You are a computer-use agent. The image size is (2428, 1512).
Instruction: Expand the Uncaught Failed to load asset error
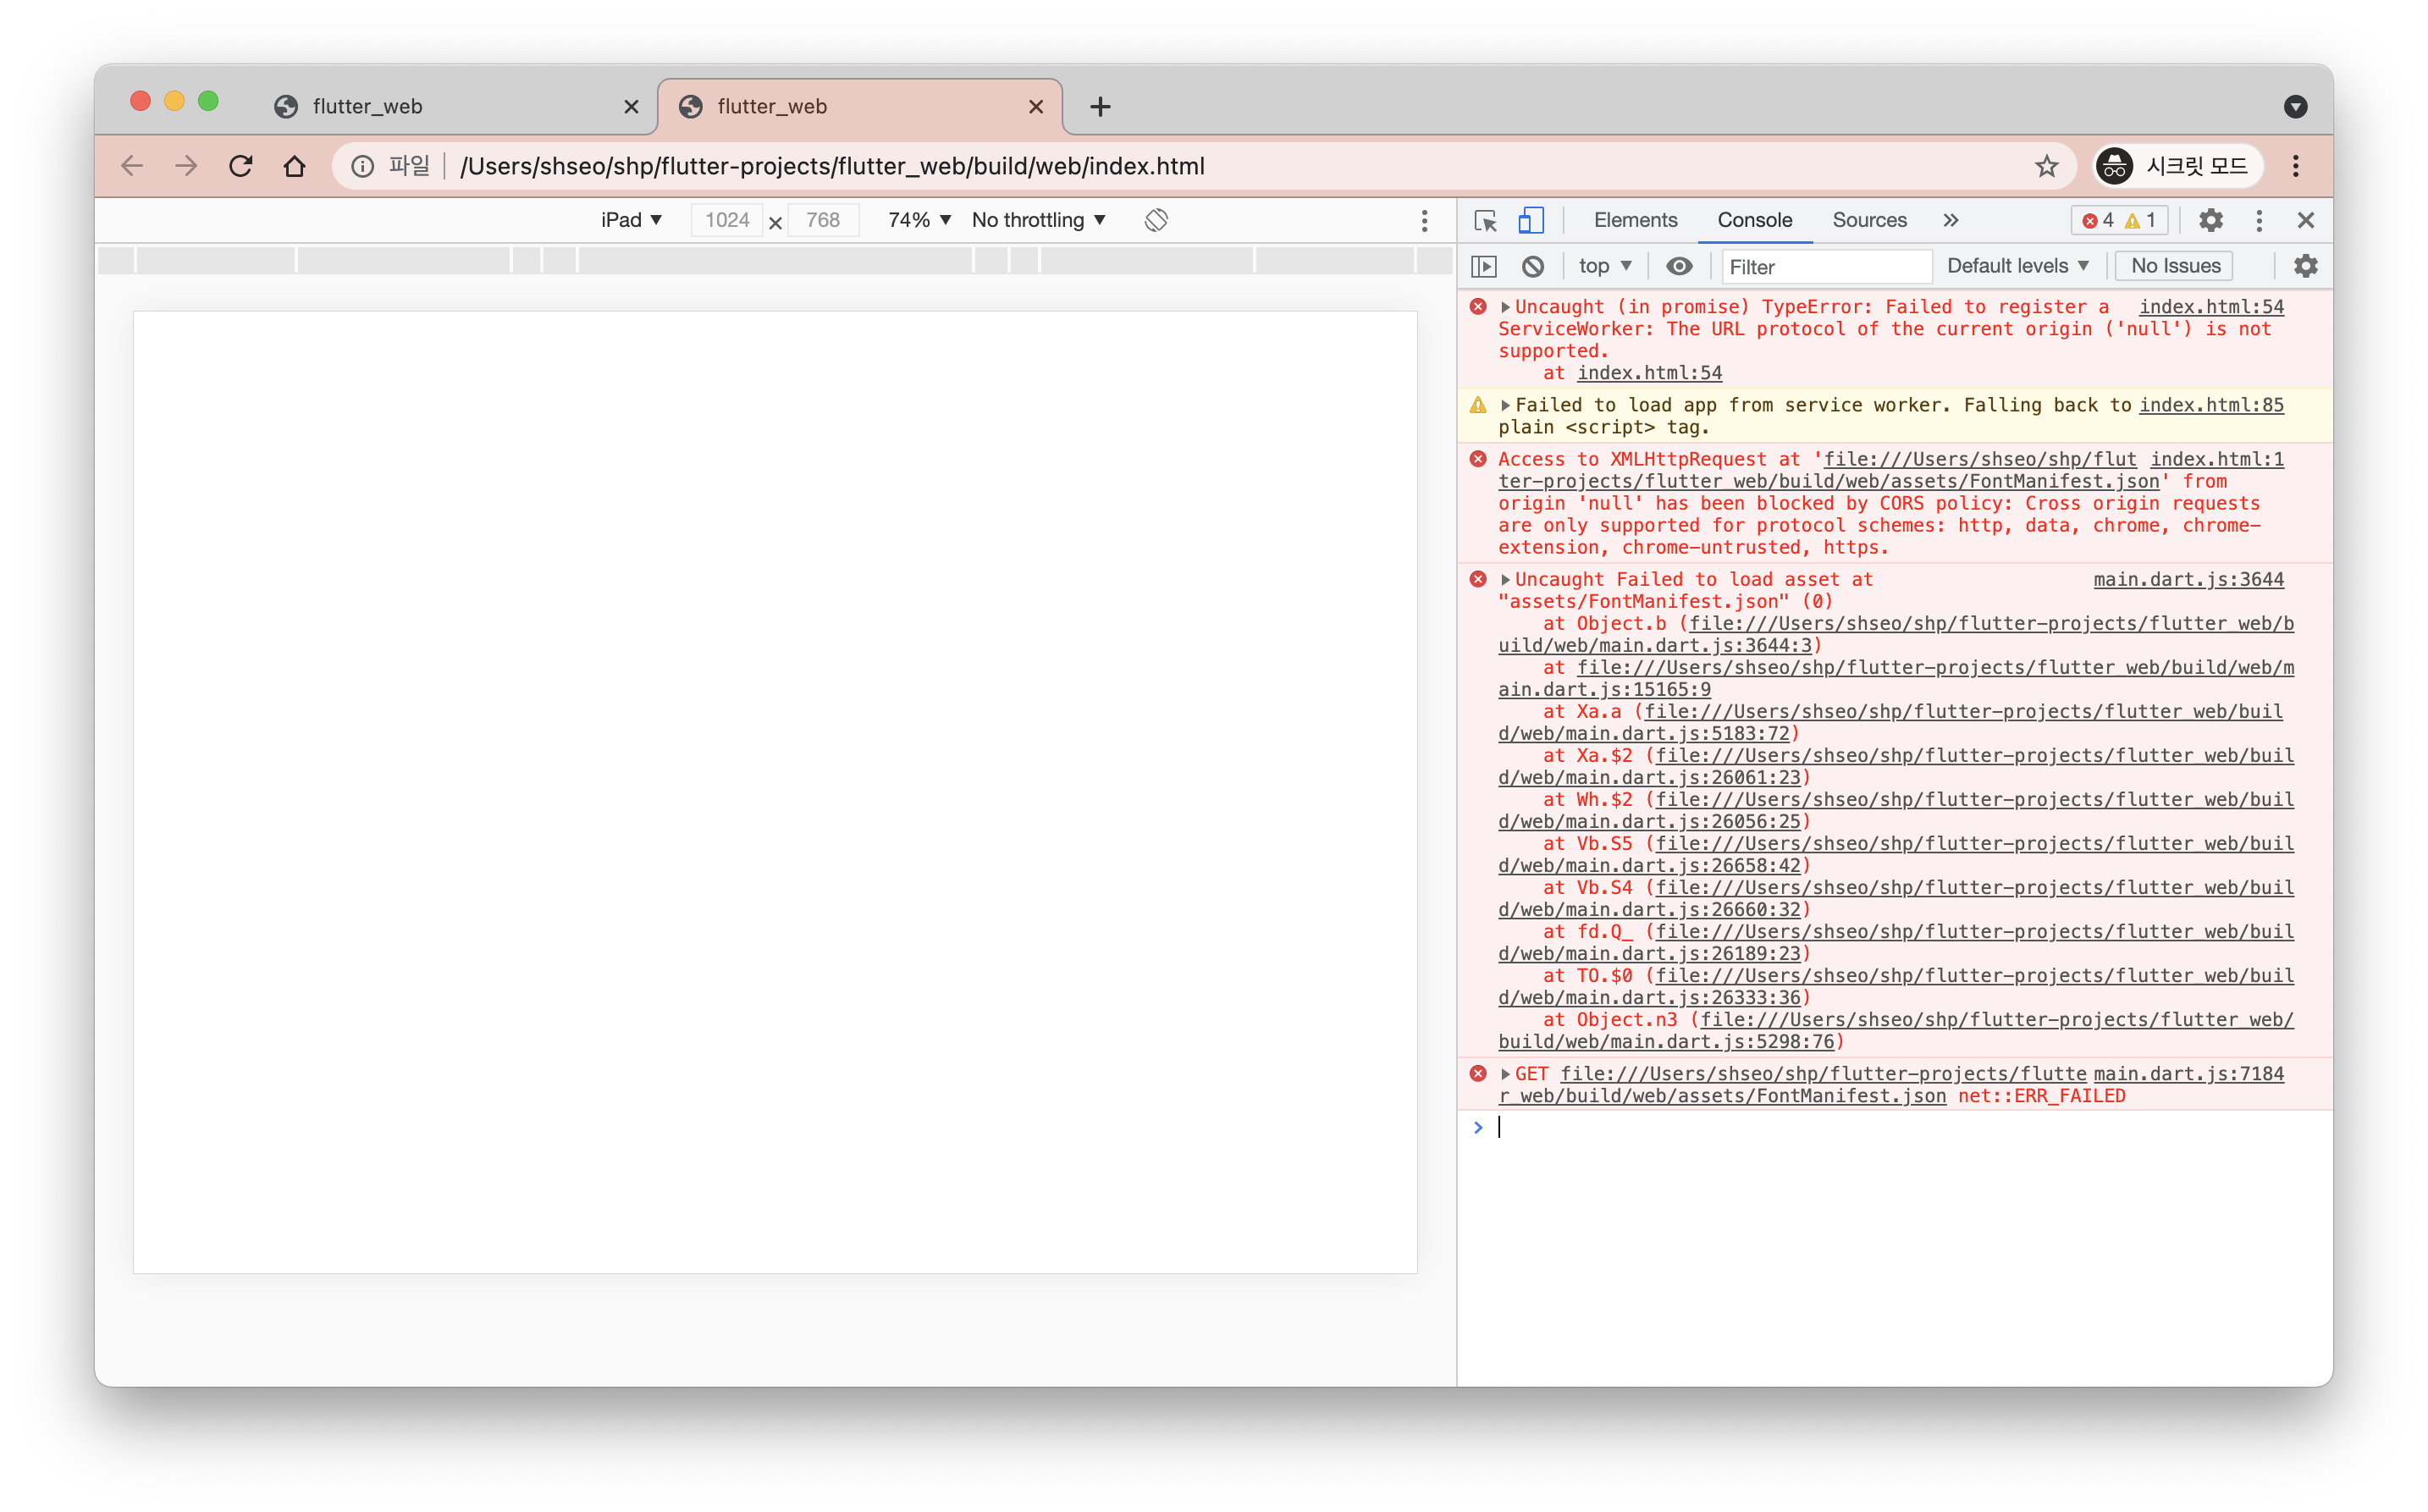(1505, 580)
